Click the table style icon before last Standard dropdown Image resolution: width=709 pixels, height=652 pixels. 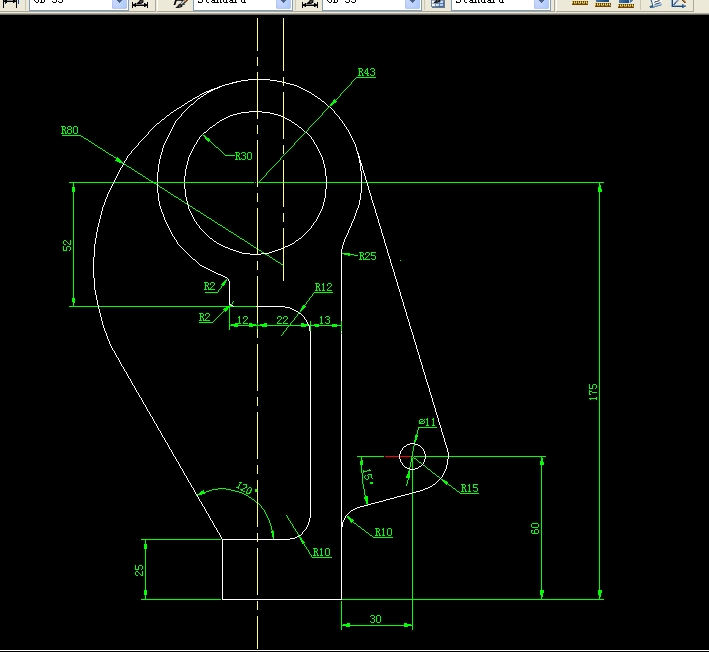pyautogui.click(x=438, y=3)
